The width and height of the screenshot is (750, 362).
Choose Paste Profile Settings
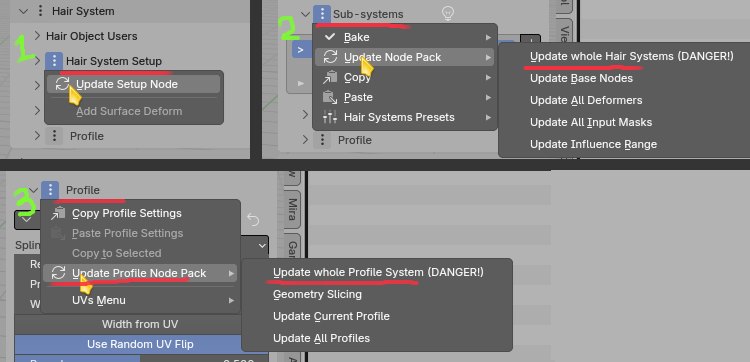pyautogui.click(x=140, y=233)
